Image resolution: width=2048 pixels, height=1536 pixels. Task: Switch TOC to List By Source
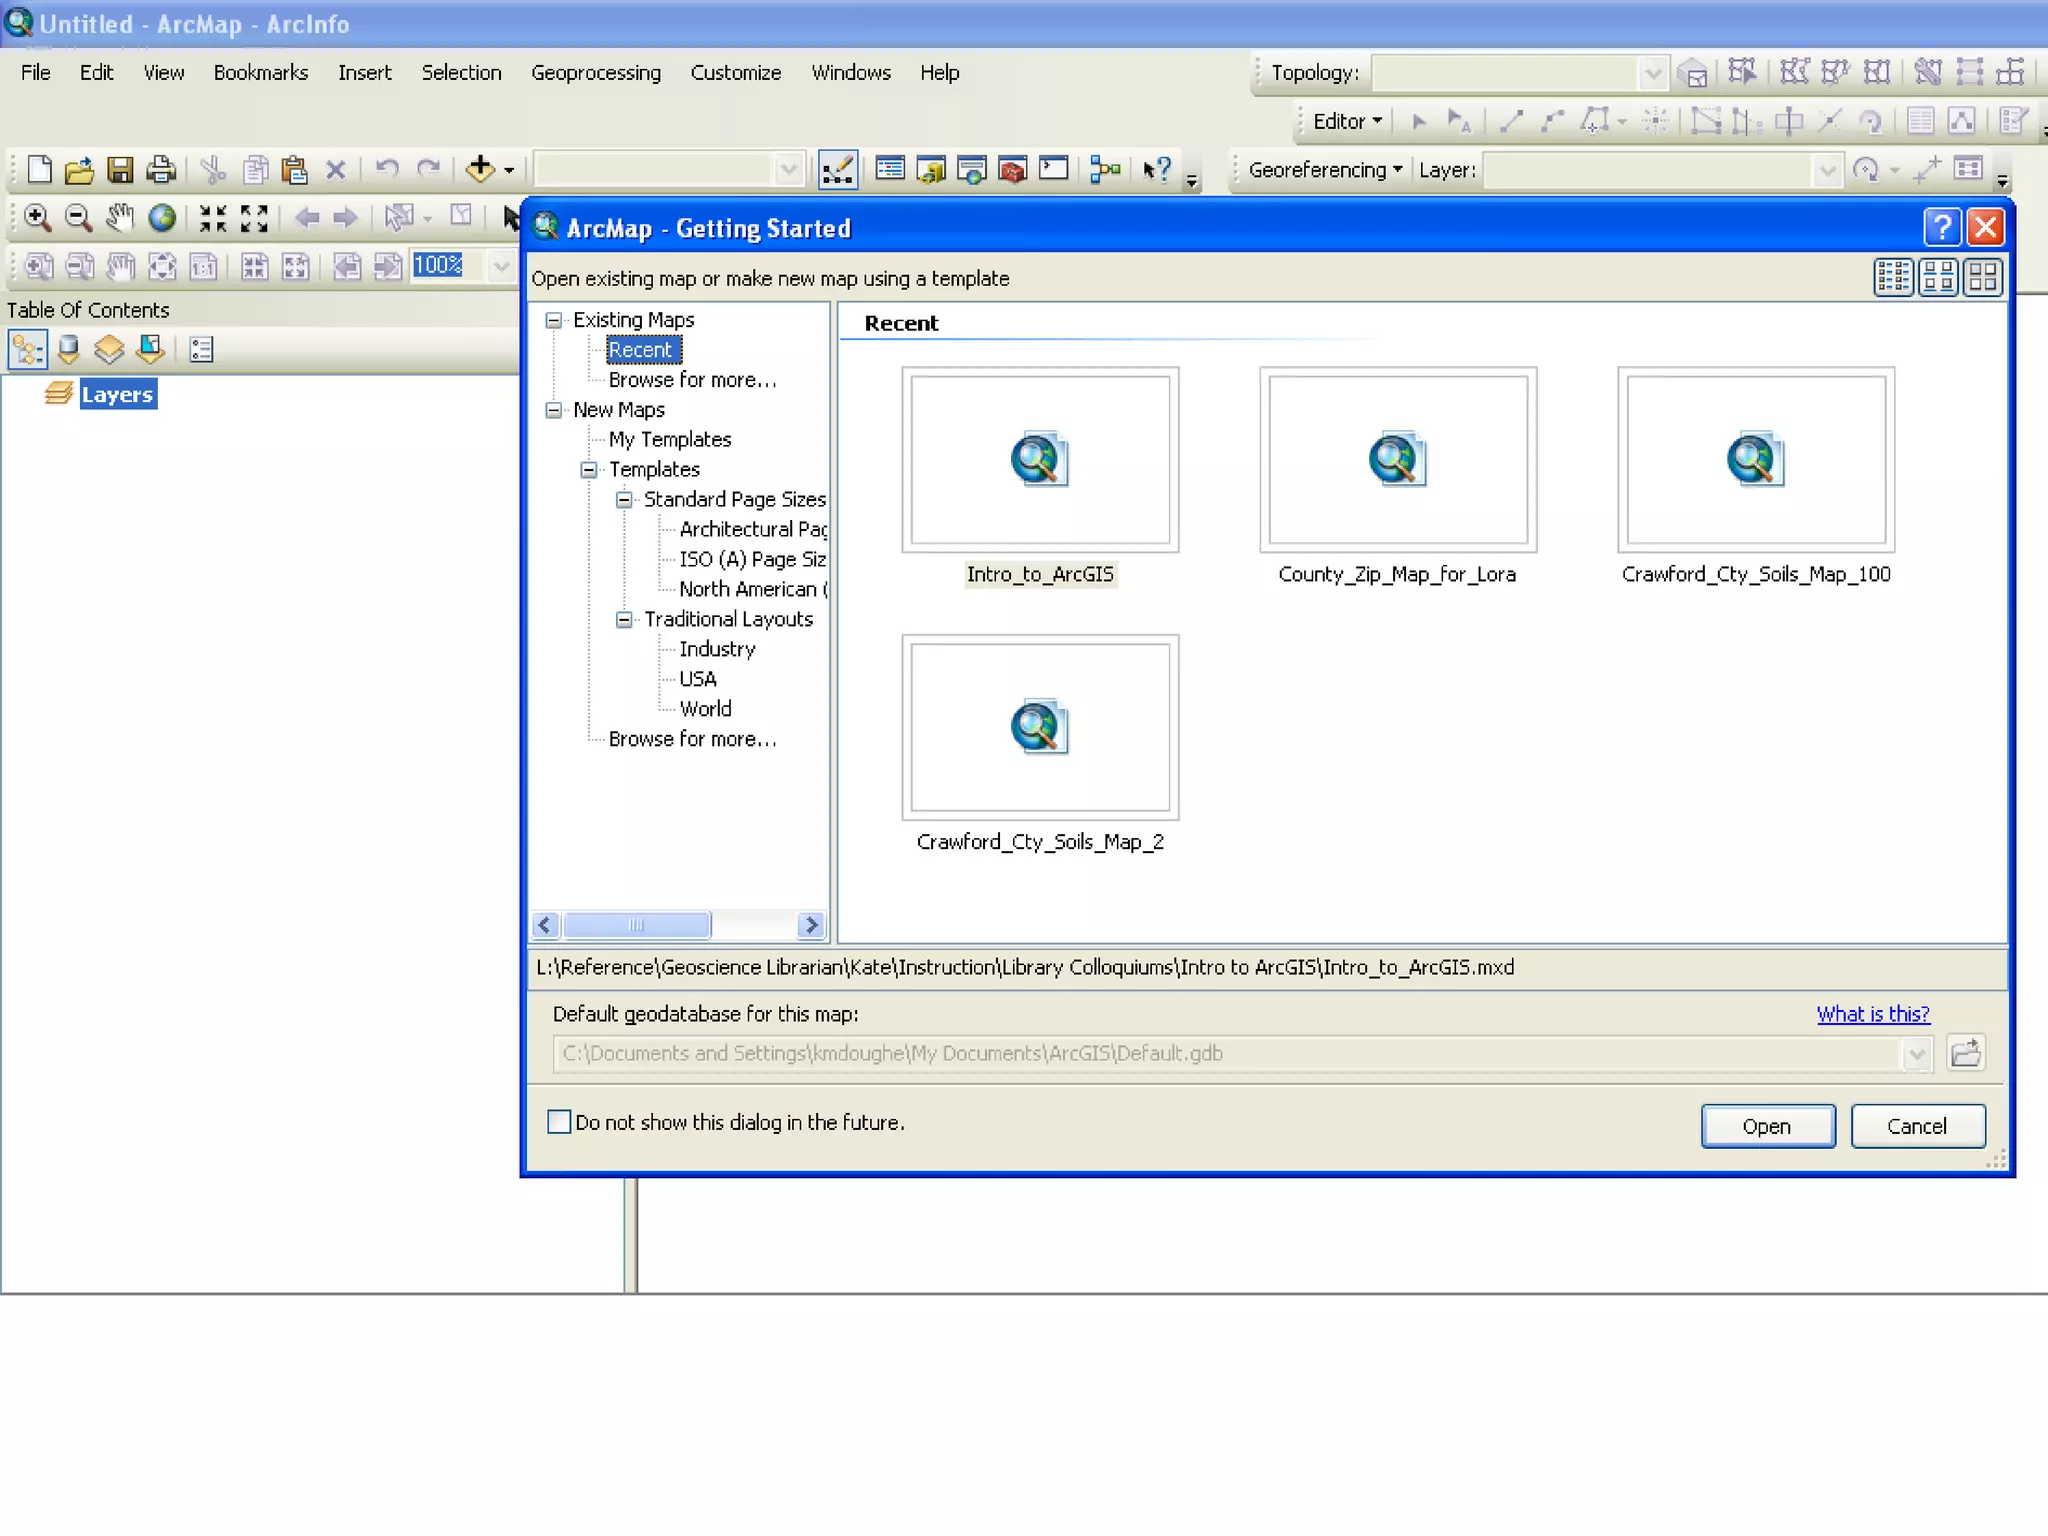click(68, 349)
